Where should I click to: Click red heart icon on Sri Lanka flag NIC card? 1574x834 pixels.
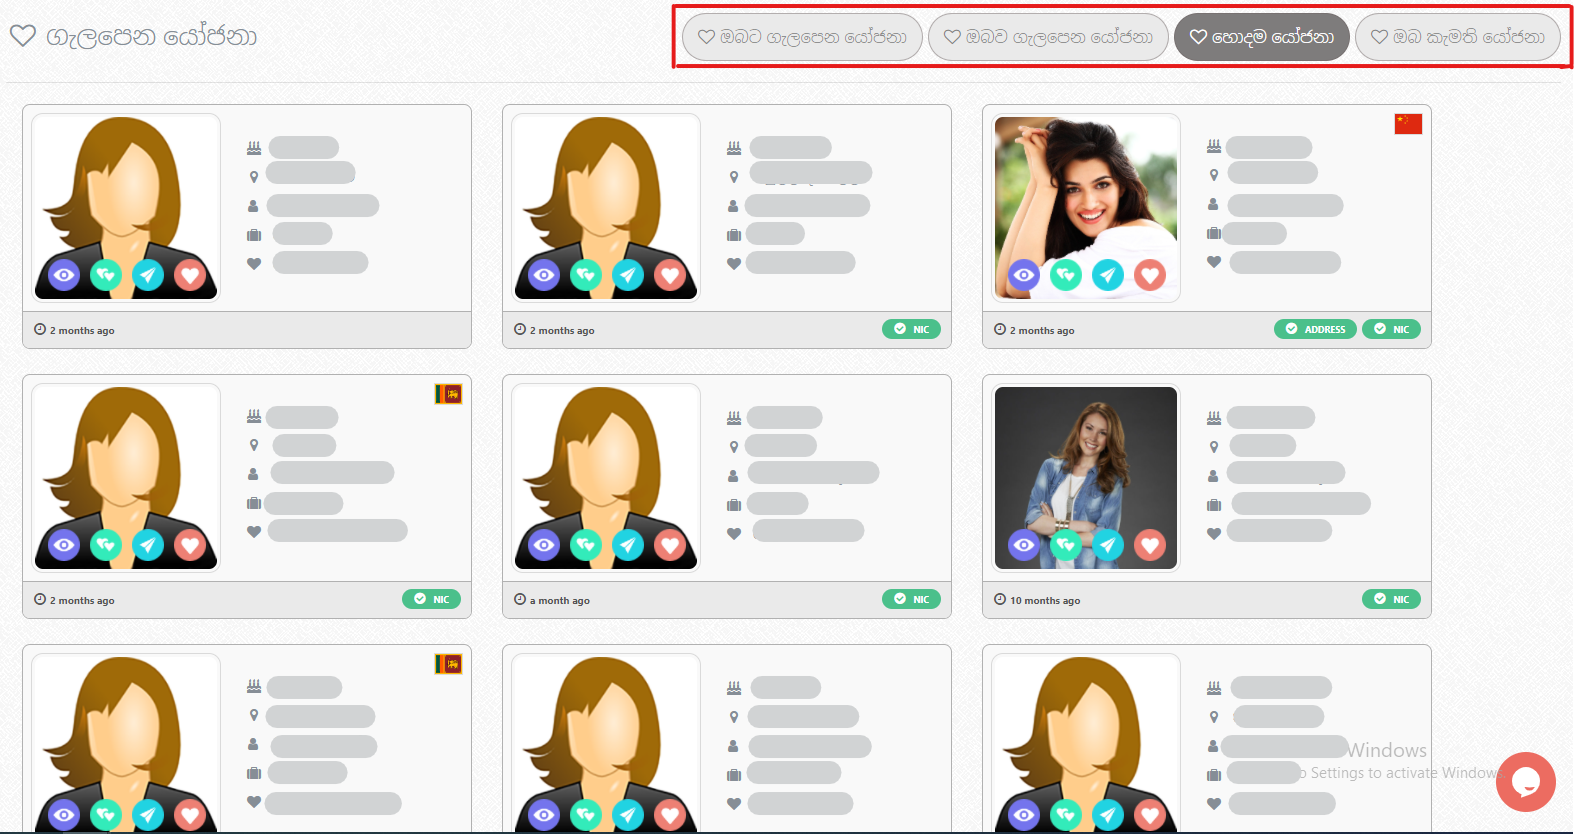(x=190, y=545)
